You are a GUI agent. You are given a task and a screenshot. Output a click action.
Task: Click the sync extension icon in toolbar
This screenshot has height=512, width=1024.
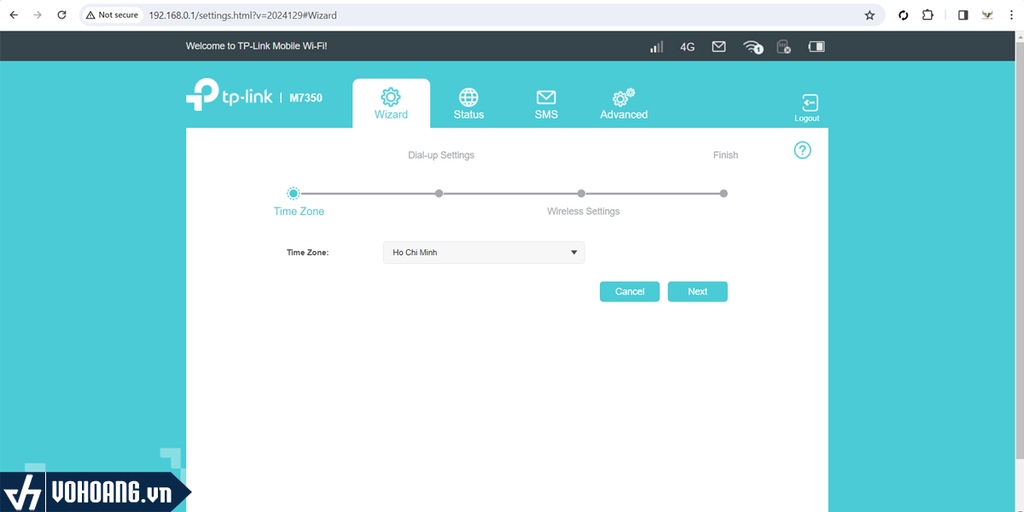pyautogui.click(x=903, y=15)
